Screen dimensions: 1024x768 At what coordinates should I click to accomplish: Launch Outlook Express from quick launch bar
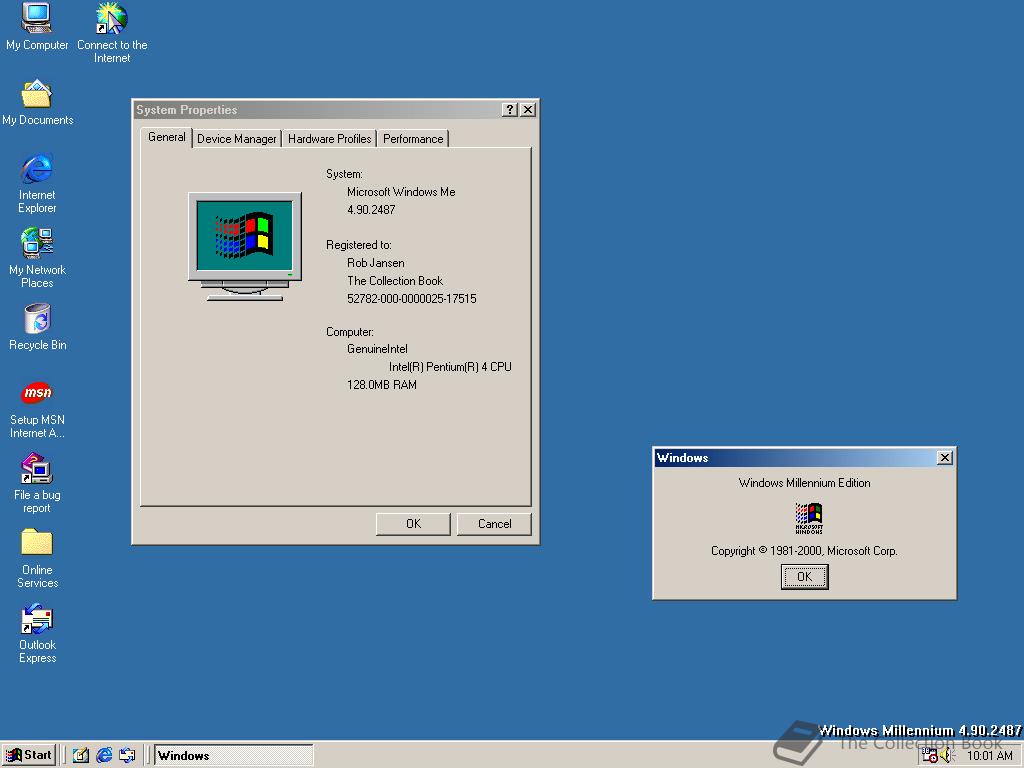click(x=127, y=756)
